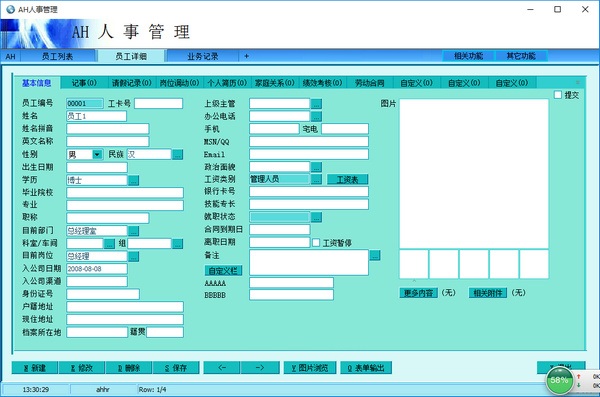The width and height of the screenshot is (600, 397).
Task: Open 其它功能 menu
Action: 521,56
